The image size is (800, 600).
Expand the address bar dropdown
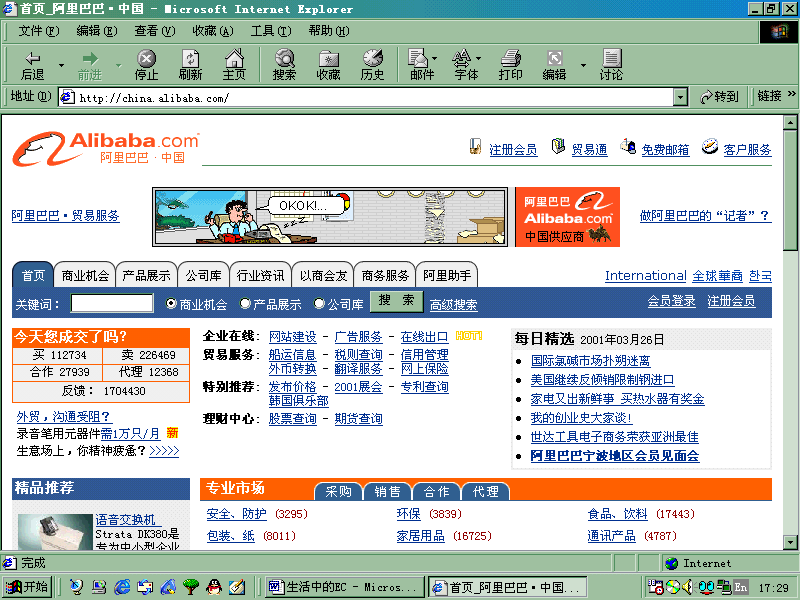(680, 96)
